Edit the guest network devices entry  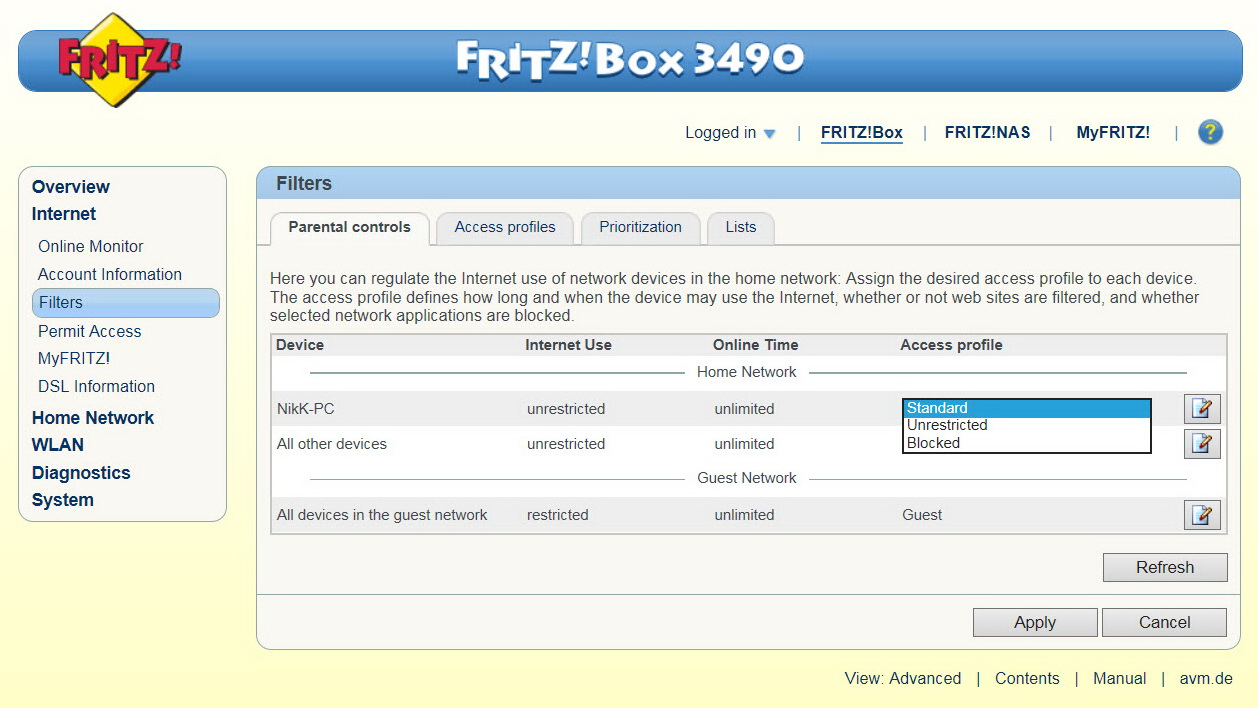click(1202, 515)
